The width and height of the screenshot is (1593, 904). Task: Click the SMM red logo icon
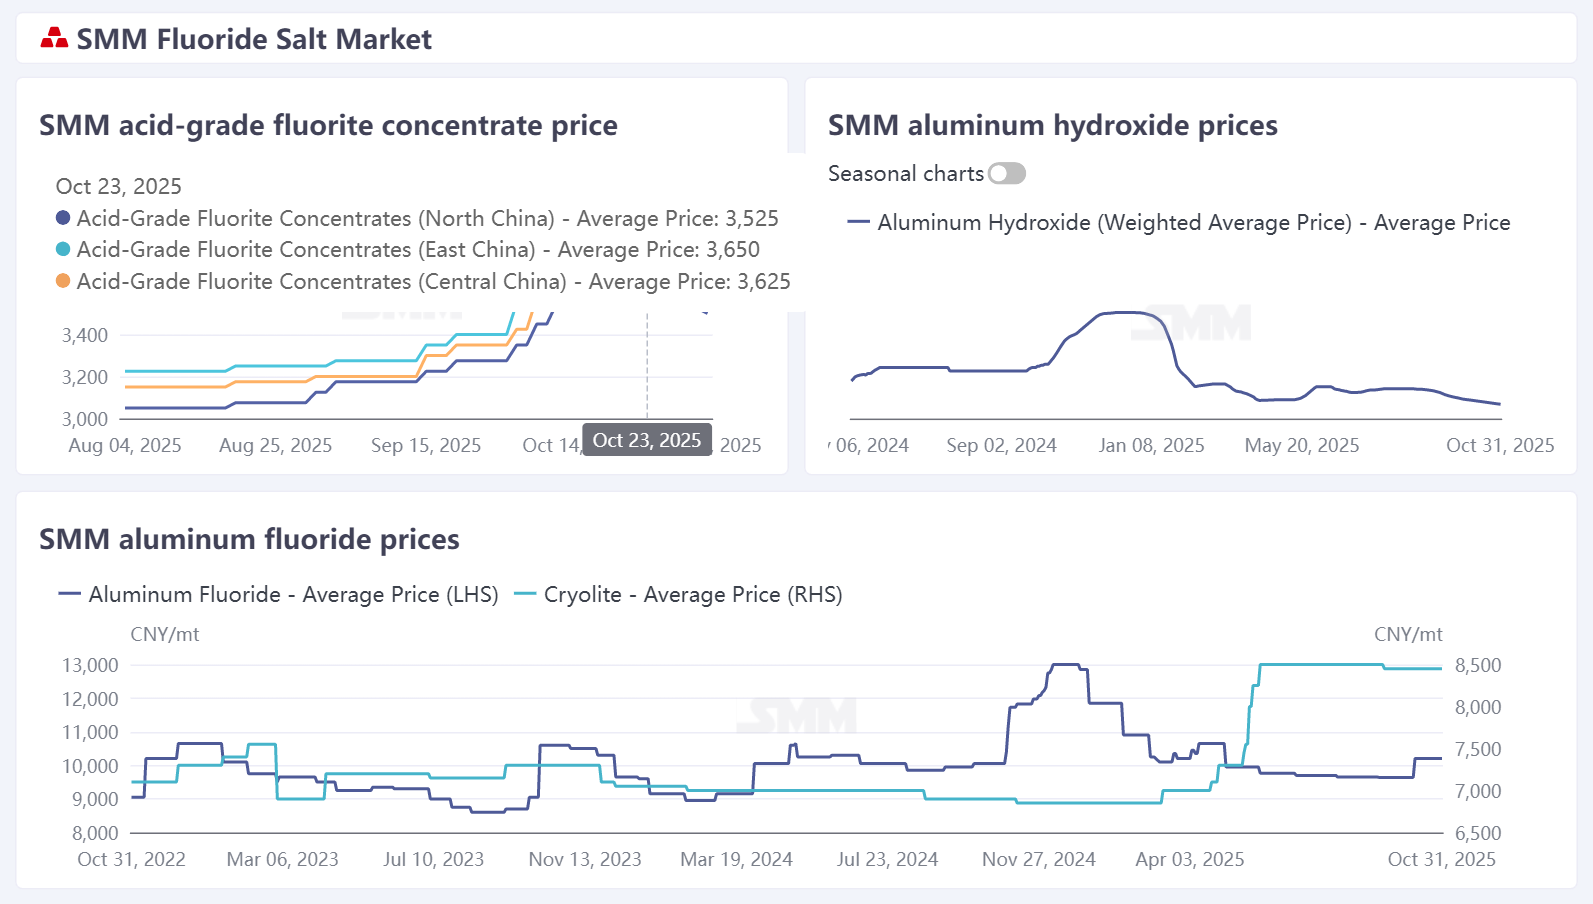pos(54,39)
